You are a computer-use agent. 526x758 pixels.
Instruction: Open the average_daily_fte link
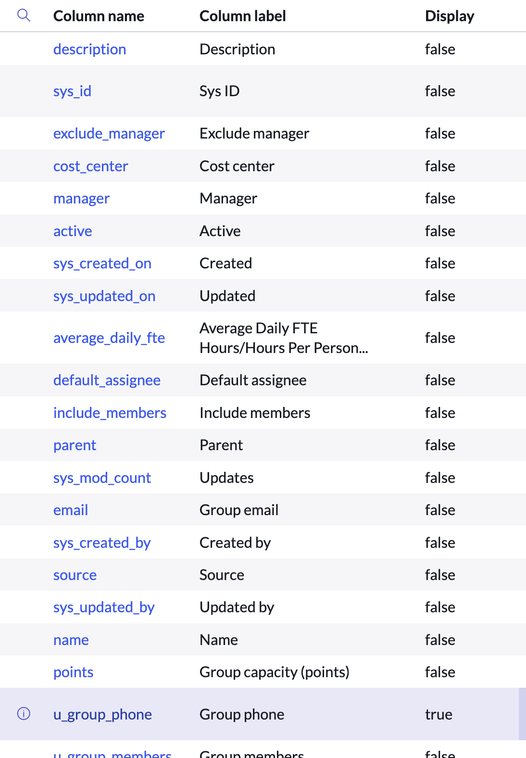pos(109,337)
